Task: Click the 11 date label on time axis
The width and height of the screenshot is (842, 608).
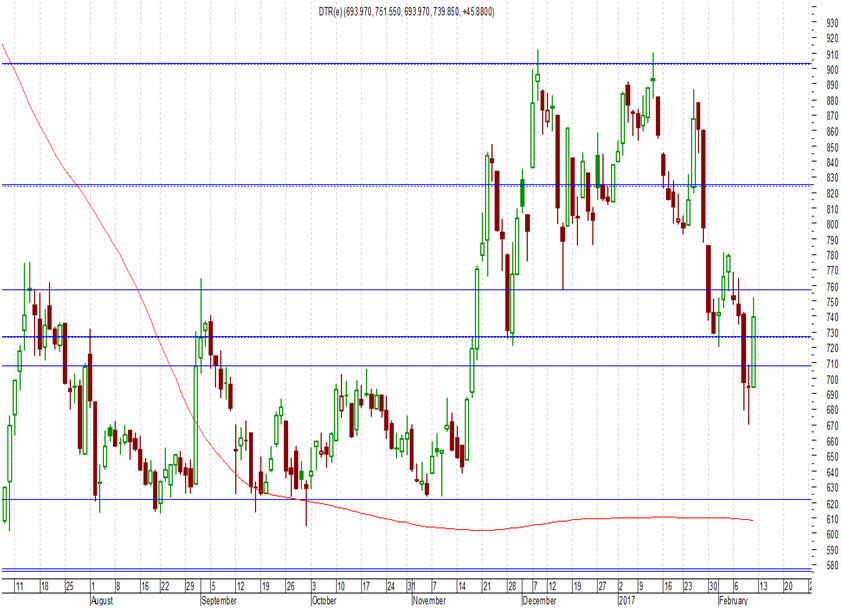Action: click(x=19, y=586)
